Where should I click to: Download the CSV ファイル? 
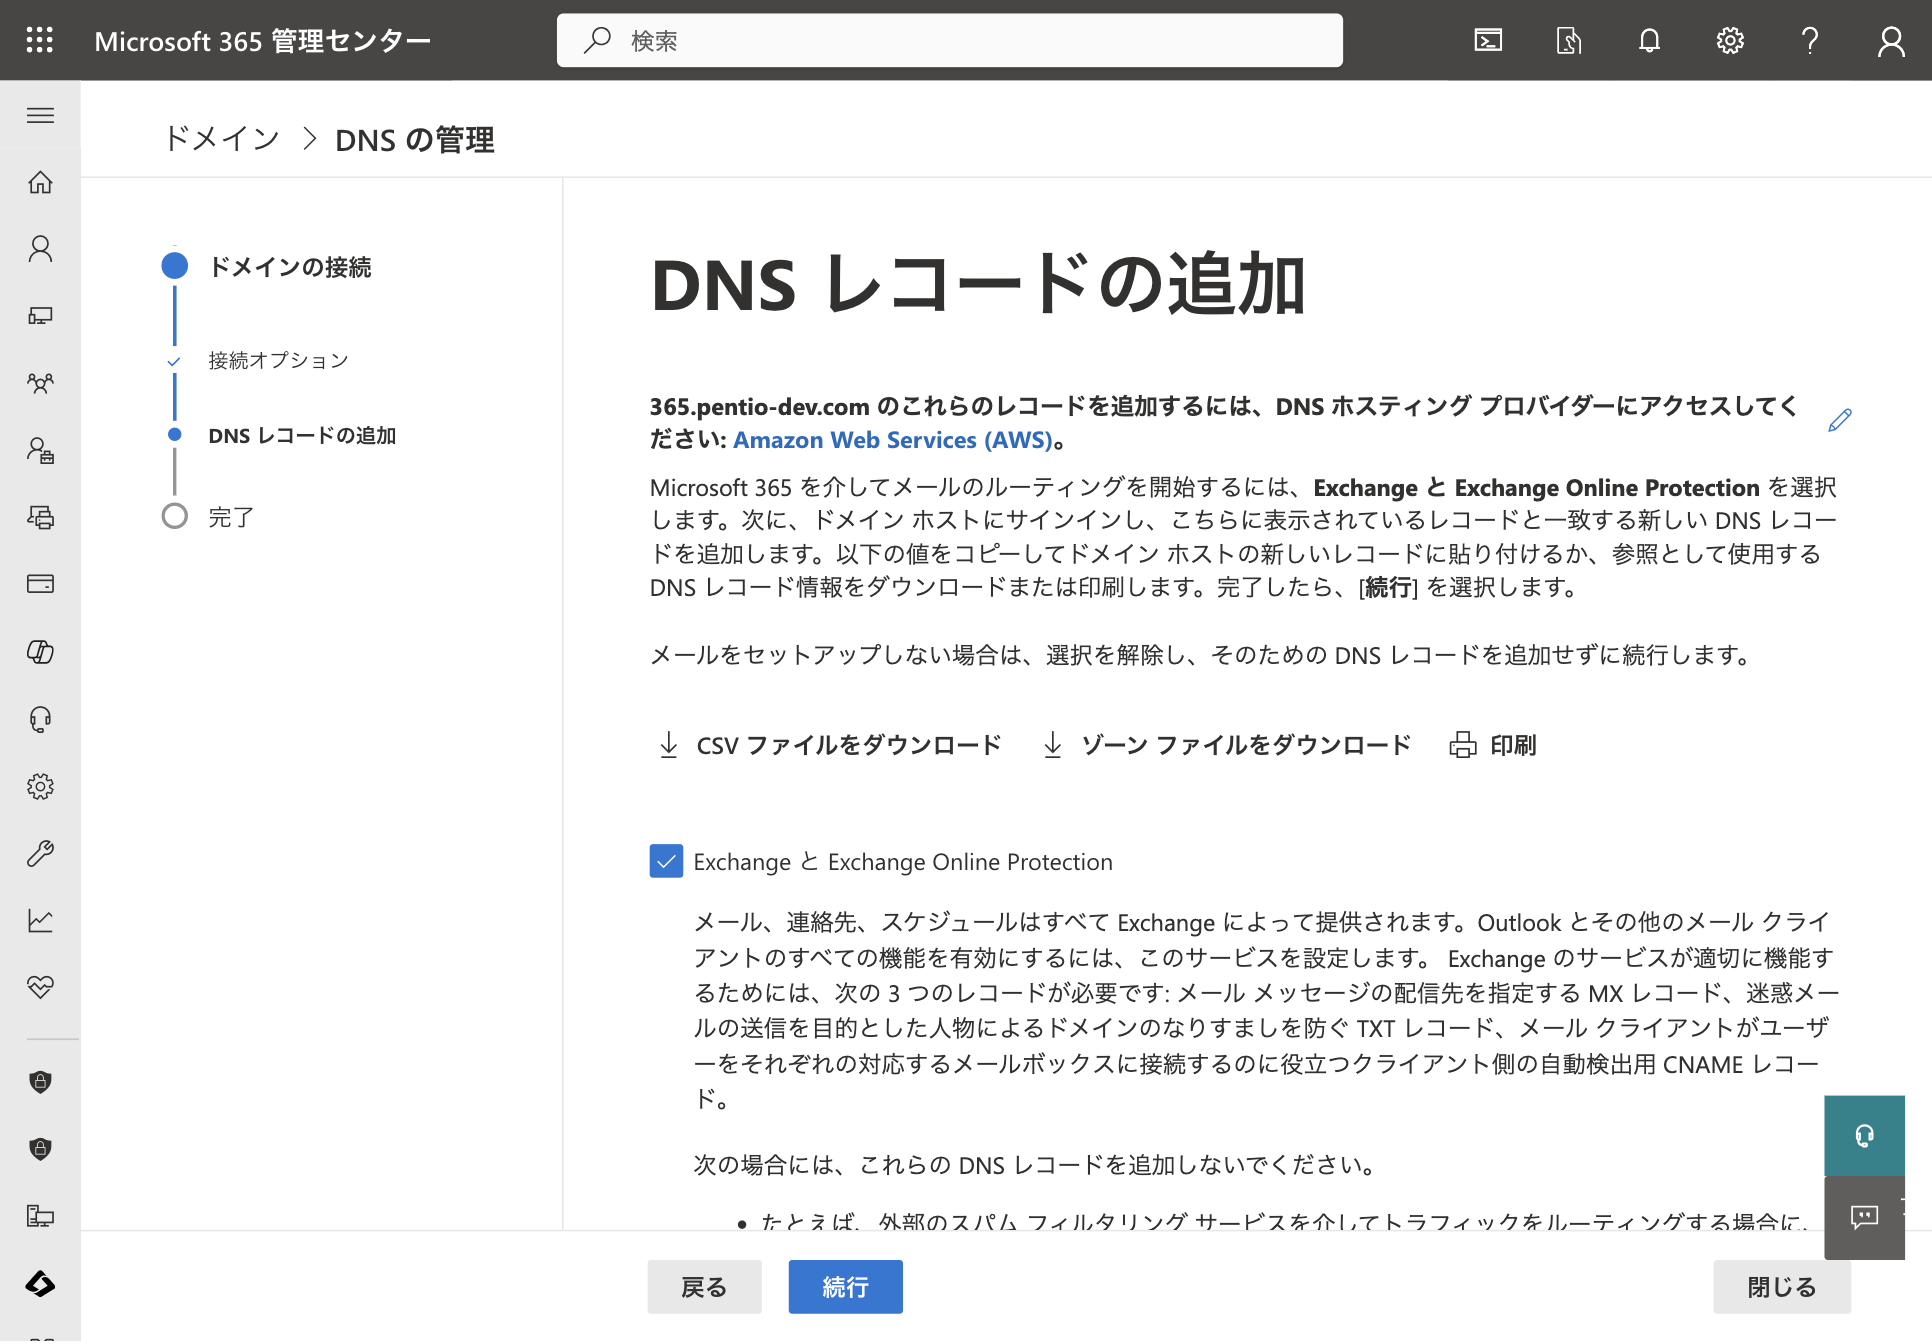830,745
